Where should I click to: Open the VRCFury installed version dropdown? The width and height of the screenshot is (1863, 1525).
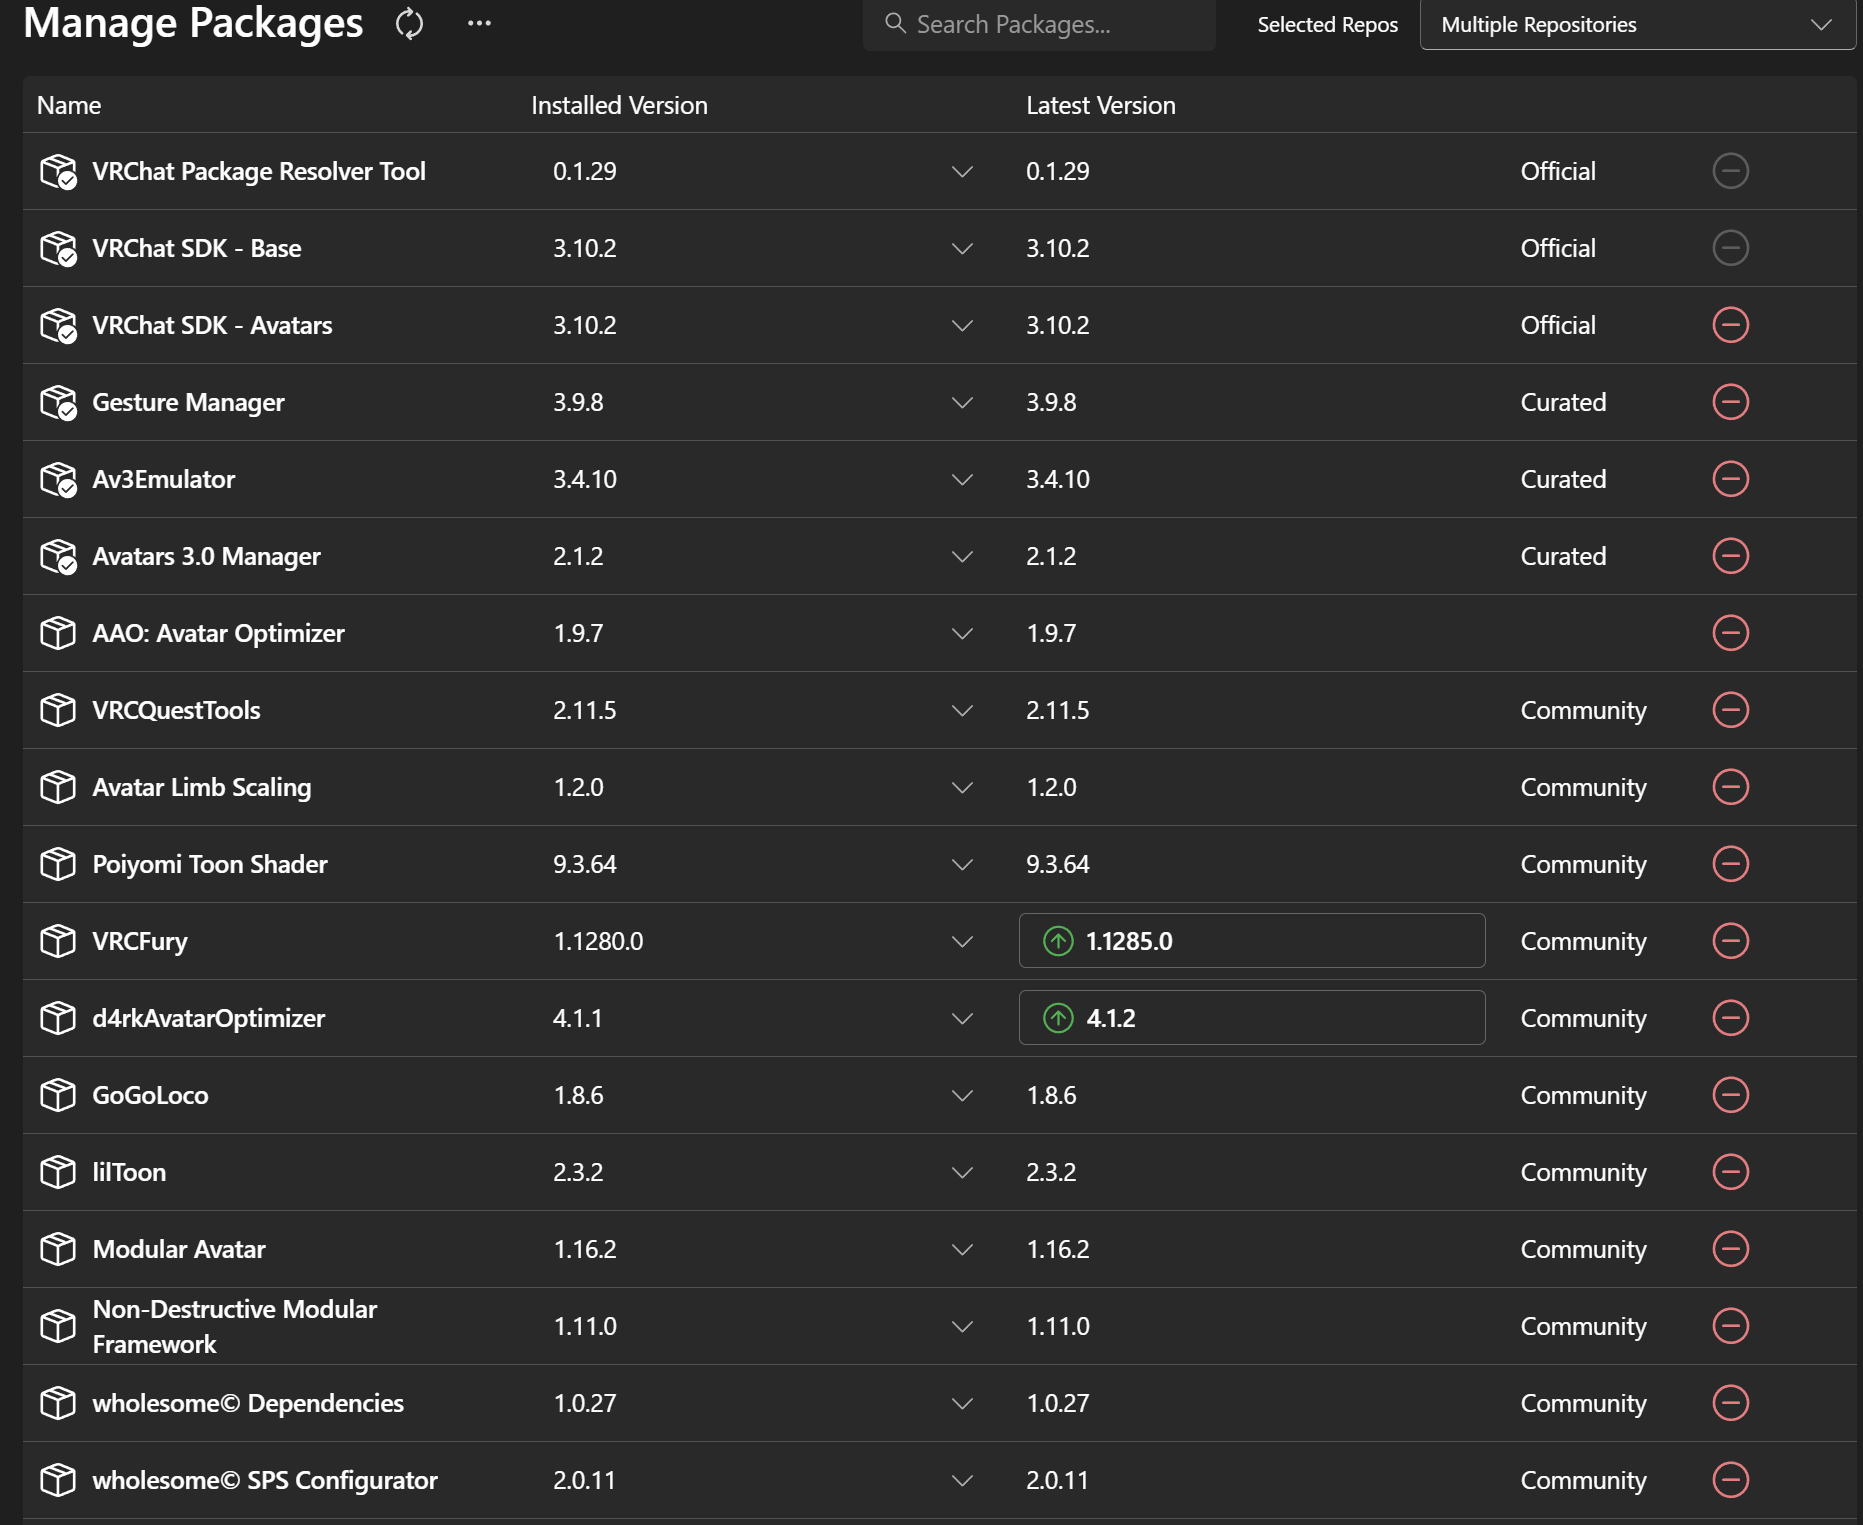(x=962, y=941)
